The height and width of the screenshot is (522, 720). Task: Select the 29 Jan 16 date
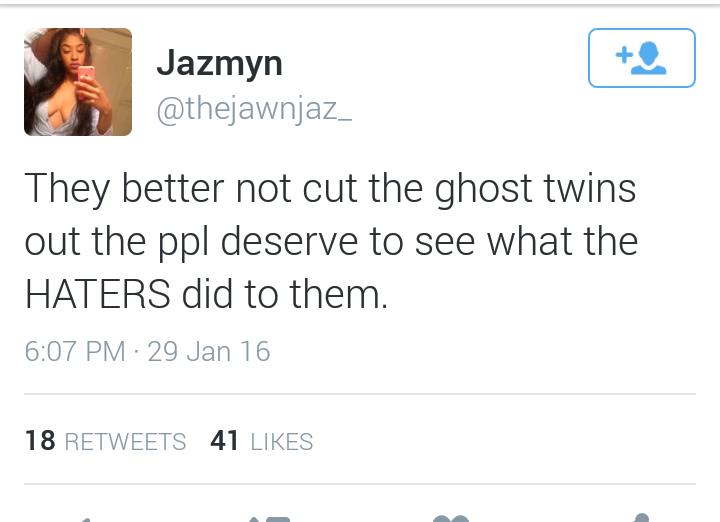209,352
